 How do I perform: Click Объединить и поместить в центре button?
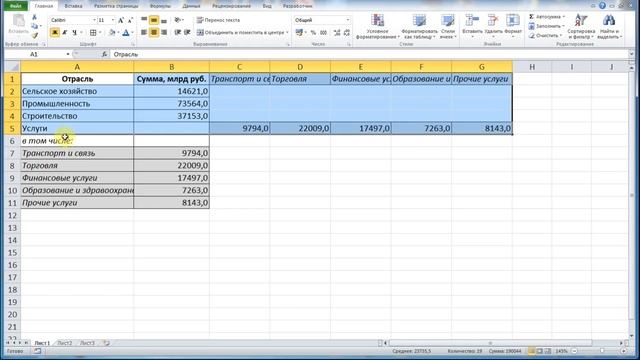coord(242,32)
